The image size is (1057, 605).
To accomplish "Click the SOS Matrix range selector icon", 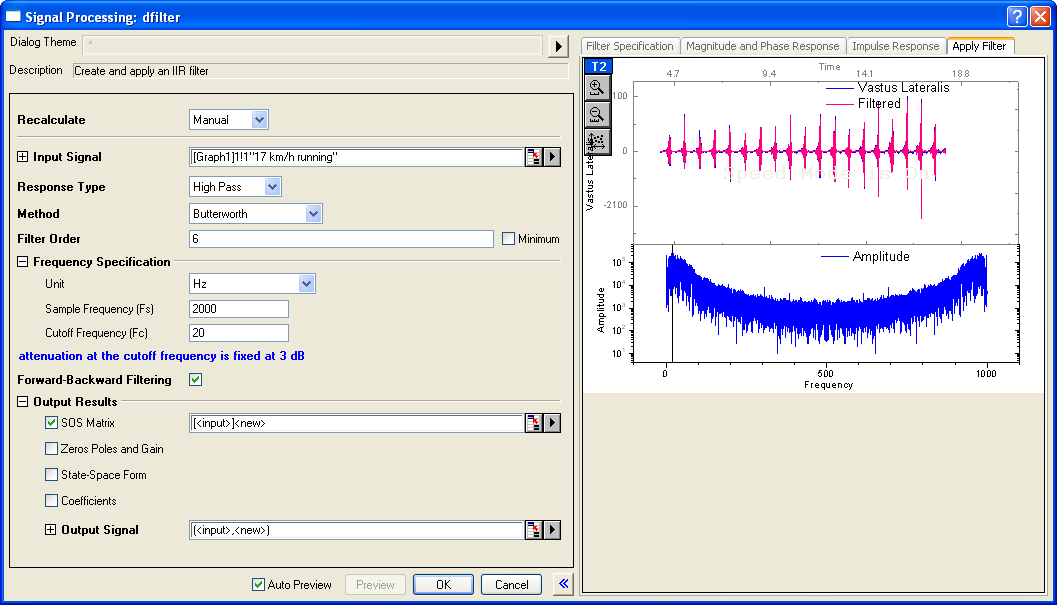I will point(533,422).
